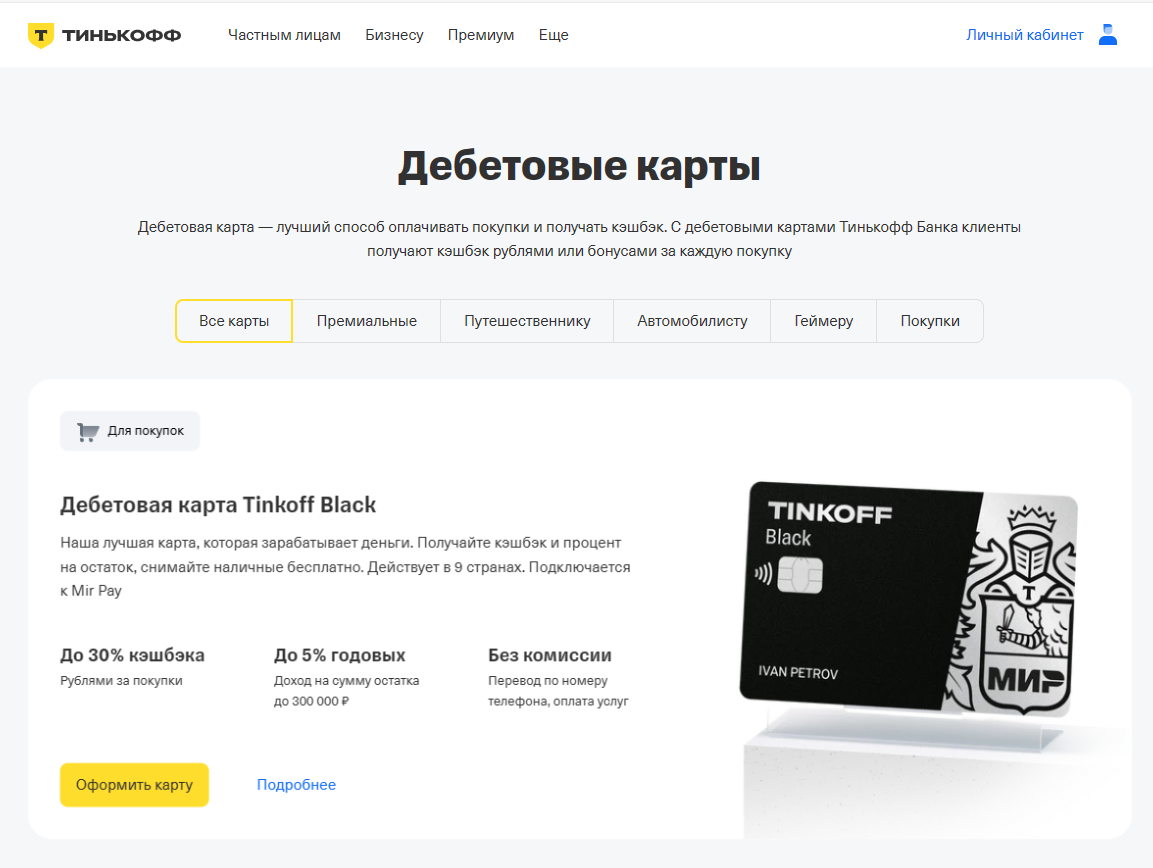Switch to Путешественнику tab
1153x868 pixels.
pos(527,321)
